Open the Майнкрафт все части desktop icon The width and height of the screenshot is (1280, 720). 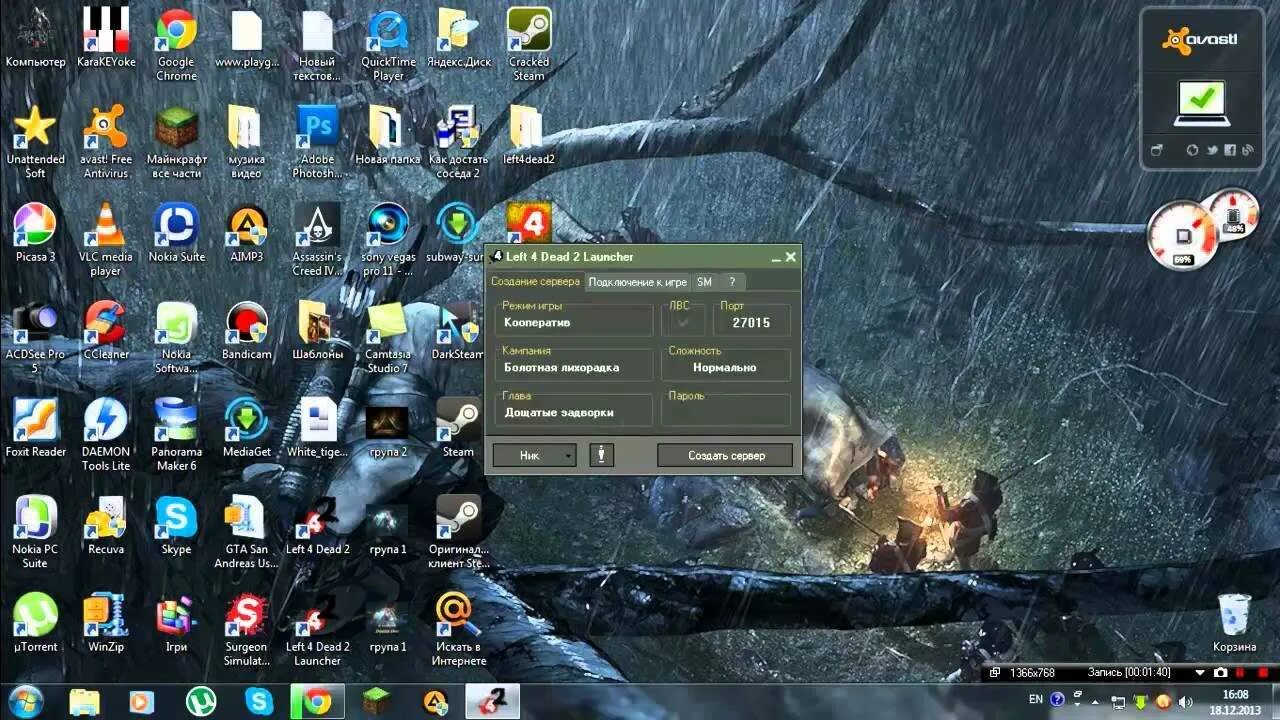pyautogui.click(x=176, y=141)
